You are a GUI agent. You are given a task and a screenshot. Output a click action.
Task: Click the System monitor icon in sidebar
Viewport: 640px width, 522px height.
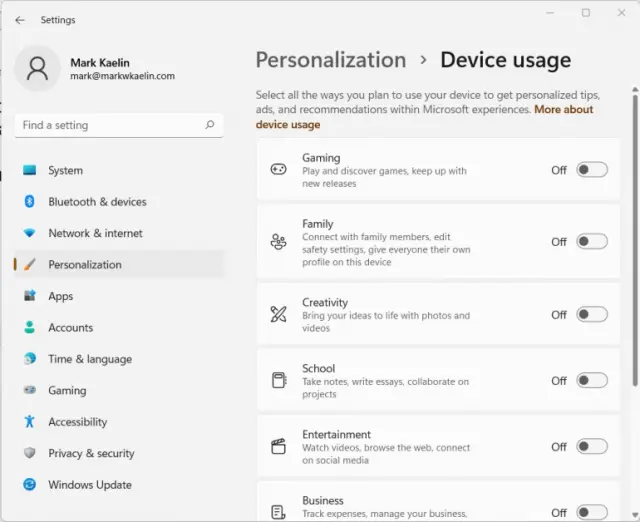[29, 171]
